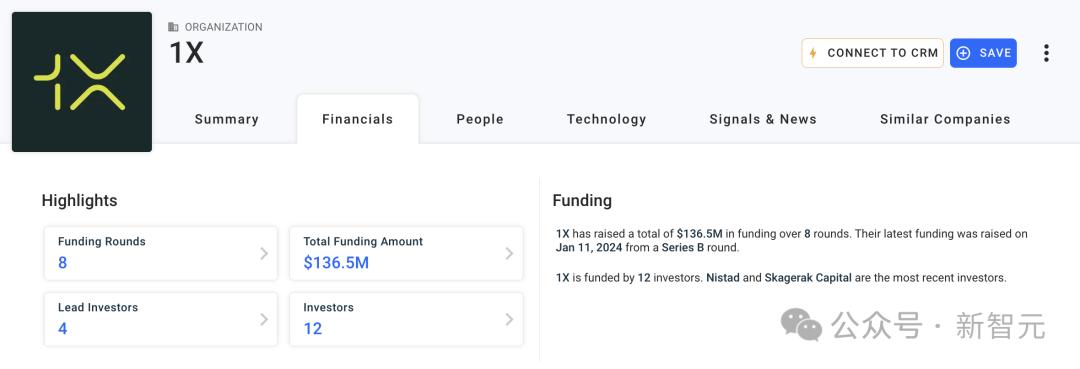Screen dimensions: 1080x369
Task: Click the 1X company logo thumbnail
Action: tap(82, 82)
